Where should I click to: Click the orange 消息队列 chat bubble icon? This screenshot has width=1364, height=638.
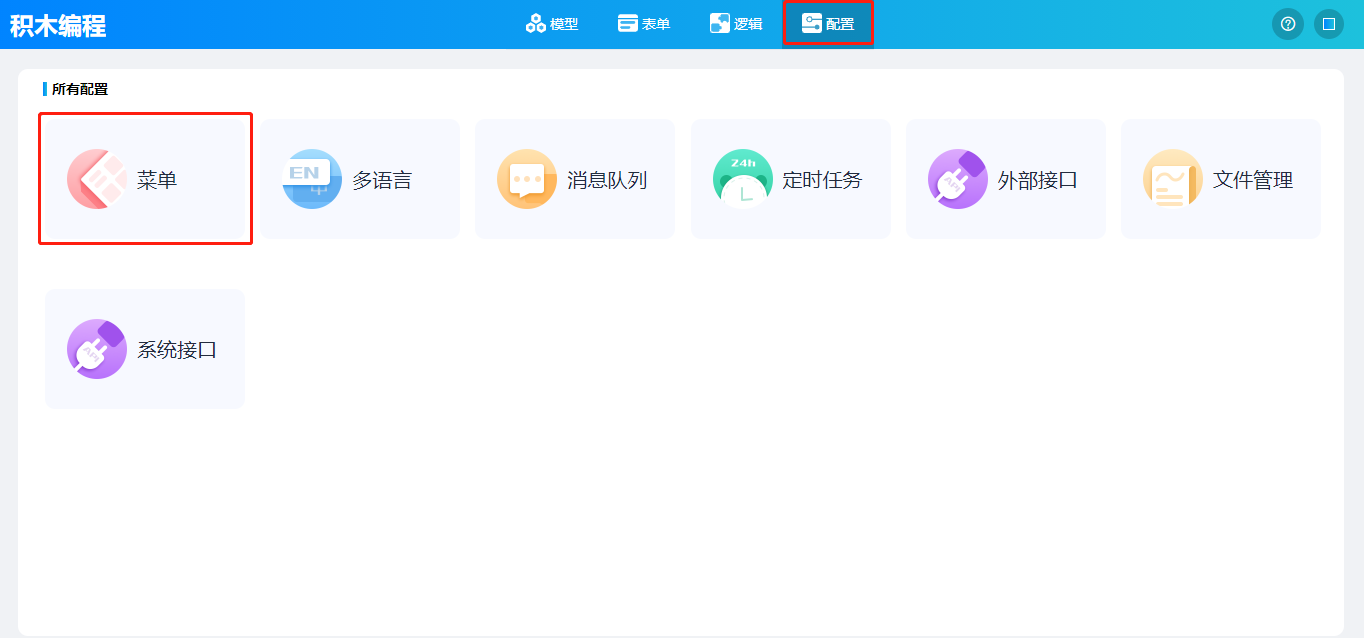(x=527, y=179)
